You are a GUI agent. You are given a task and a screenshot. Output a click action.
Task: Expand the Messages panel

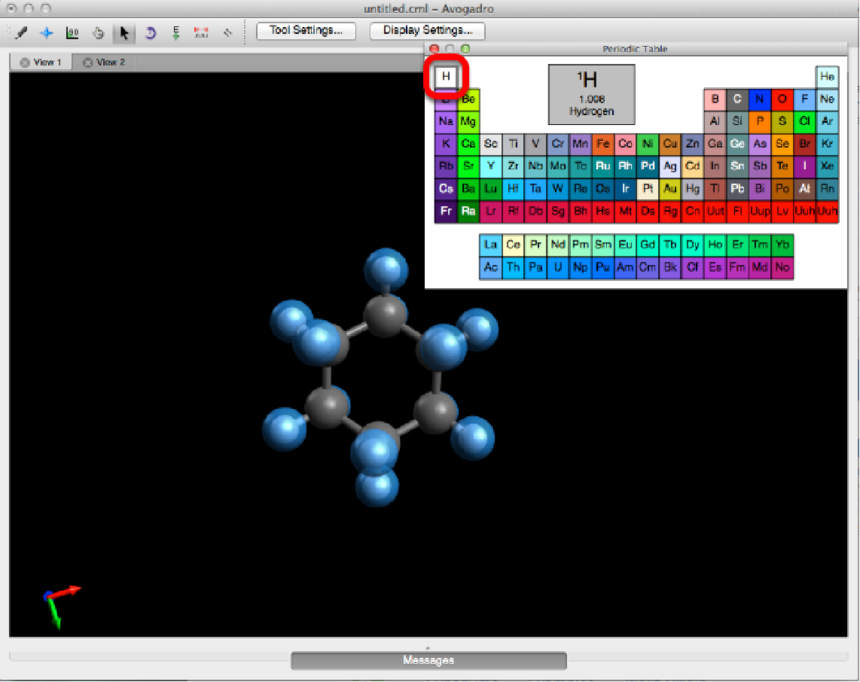pos(428,660)
